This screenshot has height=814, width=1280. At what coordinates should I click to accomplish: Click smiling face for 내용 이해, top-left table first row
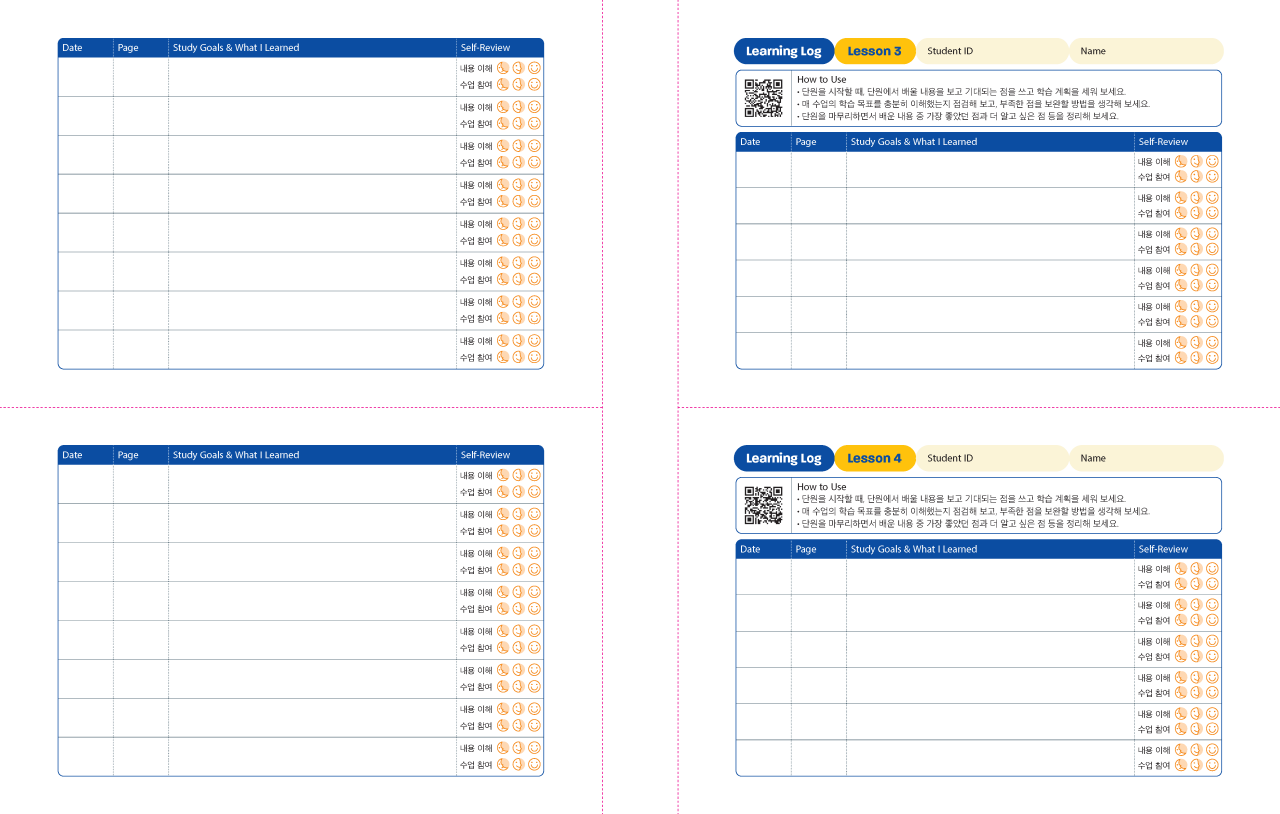[x=534, y=68]
